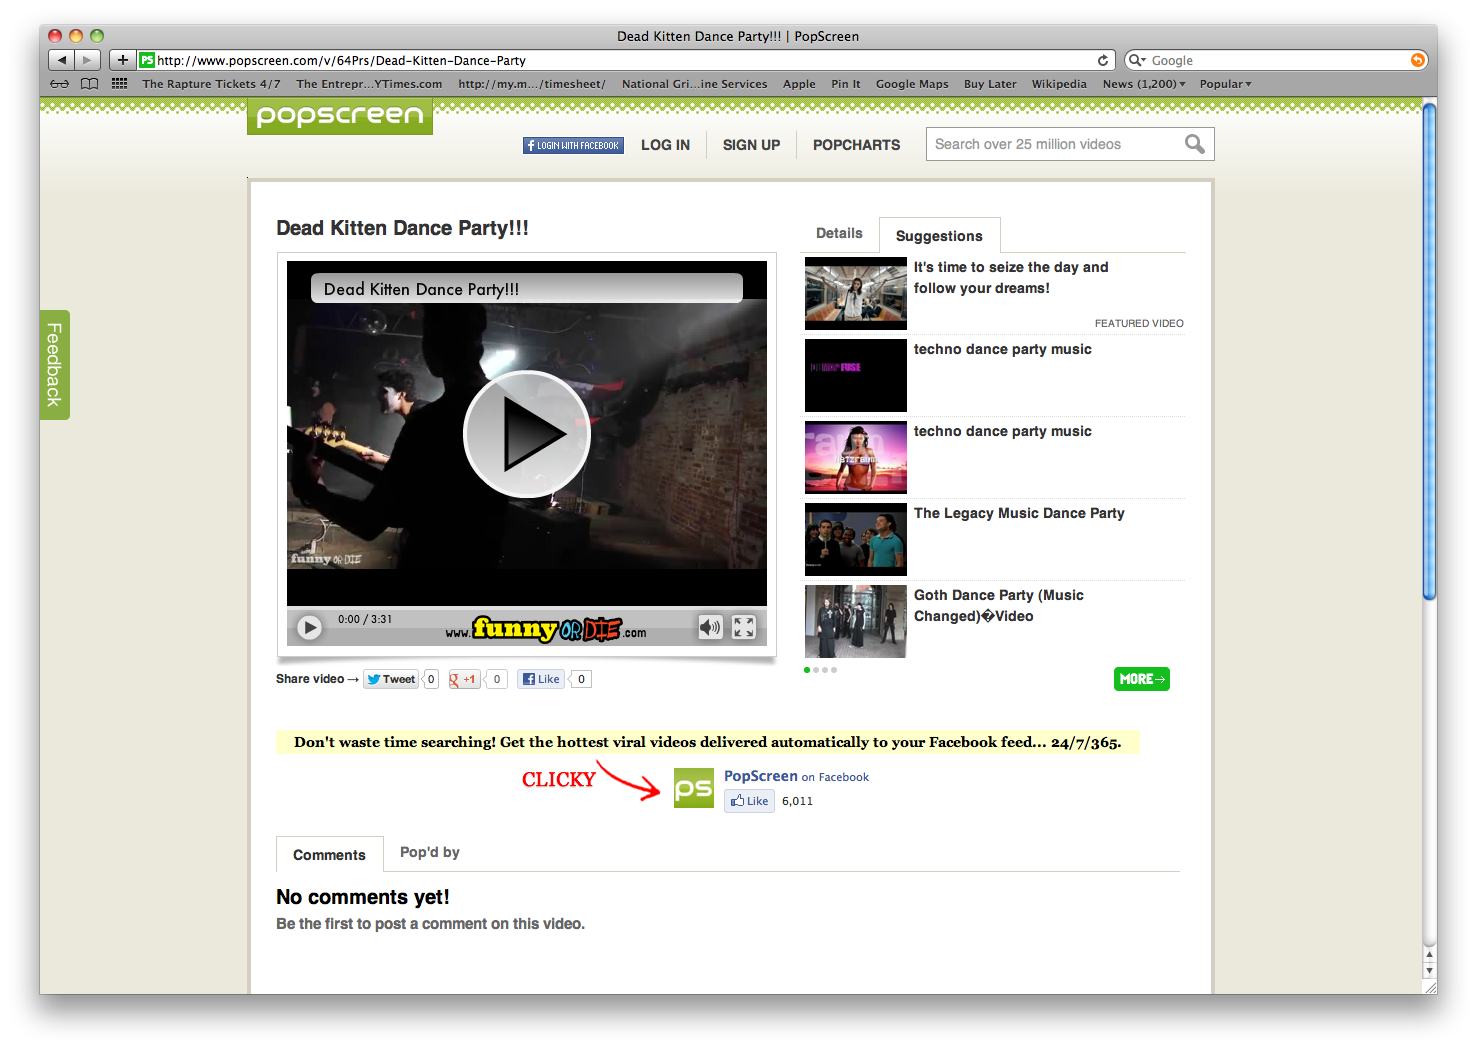Click the PopScreen logo
Image resolution: width=1477 pixels, height=1049 pixels.
pos(340,116)
